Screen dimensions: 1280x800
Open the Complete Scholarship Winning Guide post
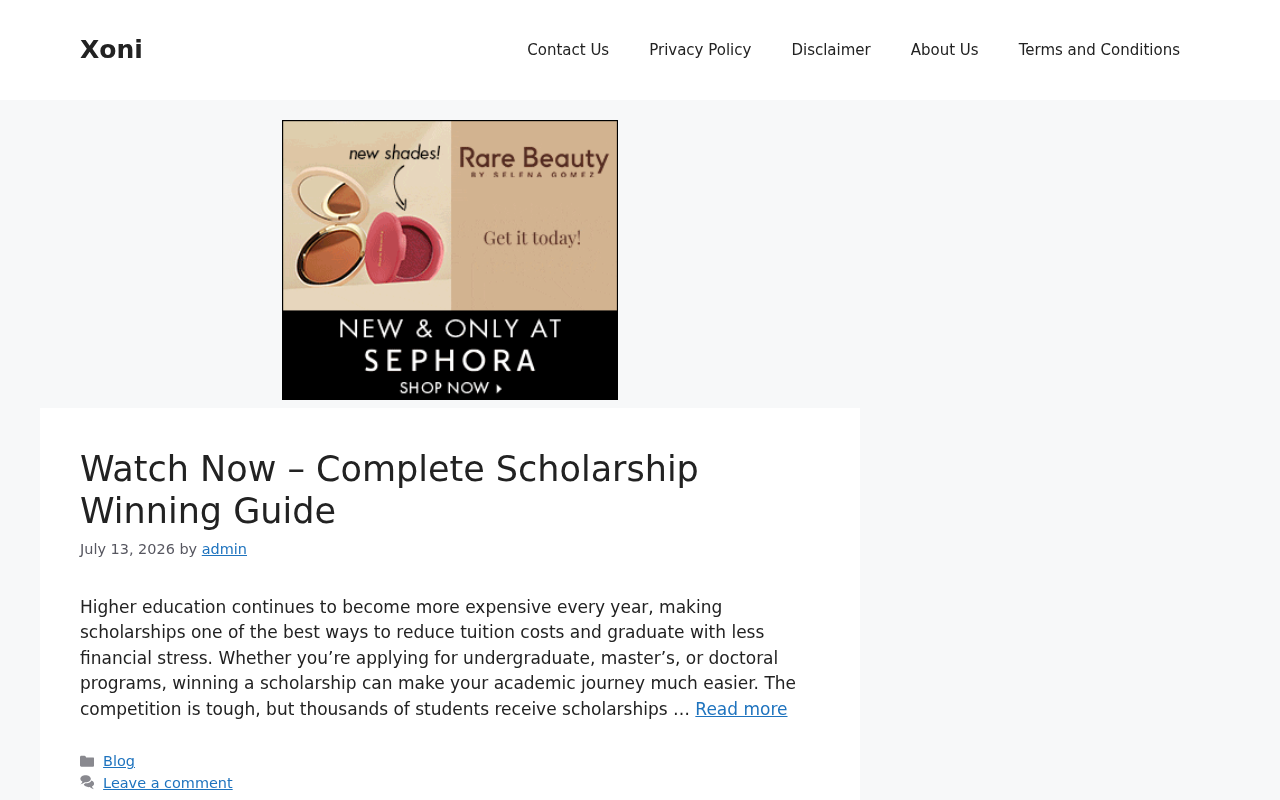click(389, 490)
